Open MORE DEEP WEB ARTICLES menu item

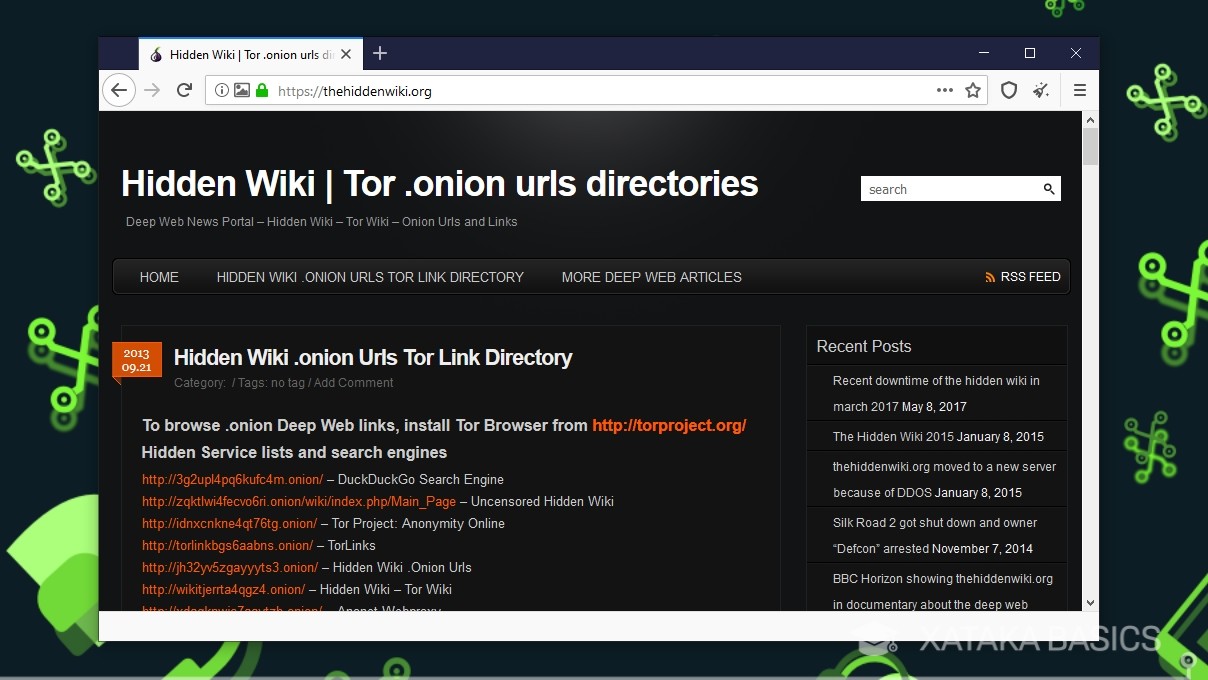[651, 277]
